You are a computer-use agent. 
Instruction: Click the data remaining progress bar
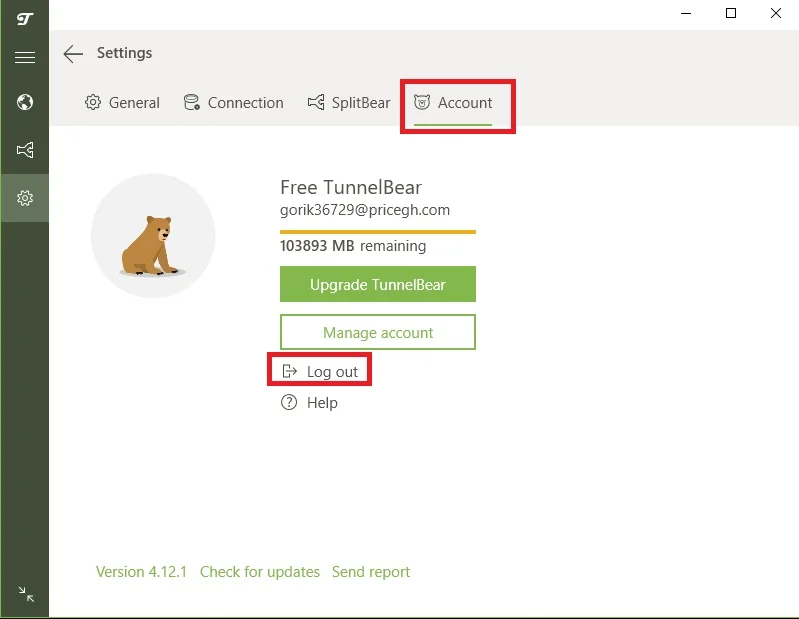(x=378, y=232)
